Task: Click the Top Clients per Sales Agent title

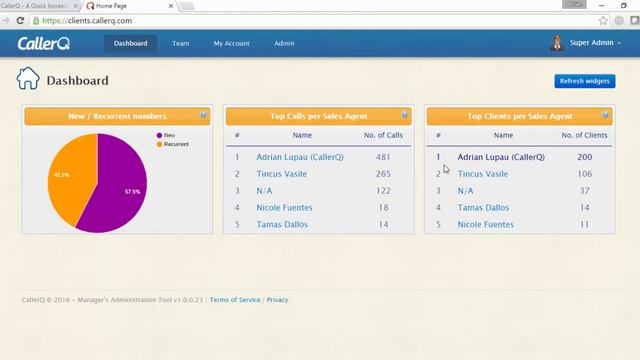Action: [520, 116]
